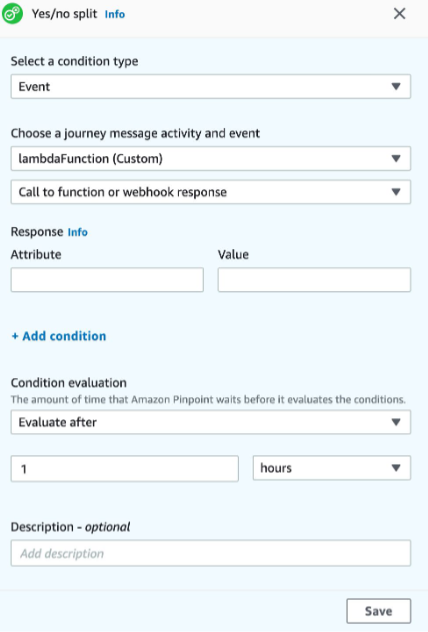Open the hours time unit dropdown
This screenshot has width=428, height=632.
(332, 468)
